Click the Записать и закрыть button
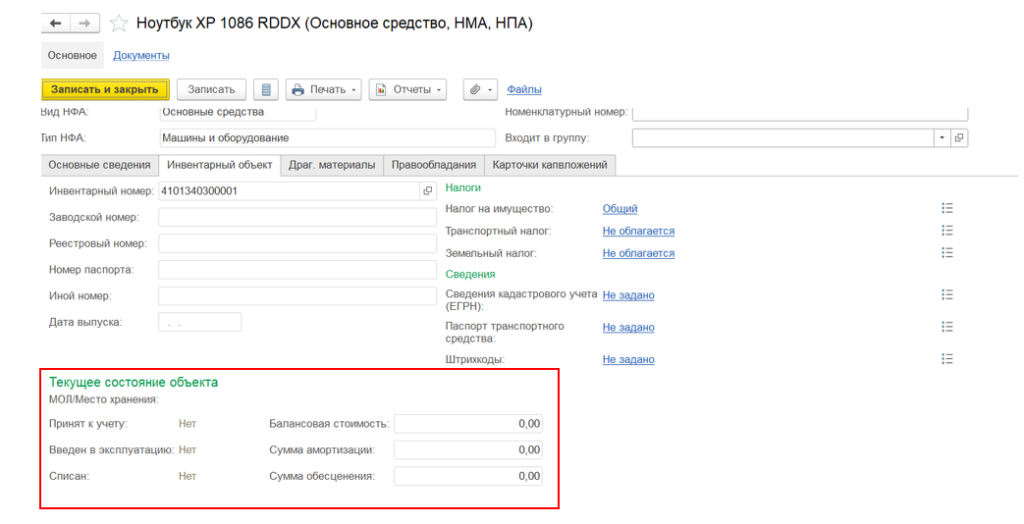Image resolution: width=1024 pixels, height=524 pixels. tap(105, 90)
